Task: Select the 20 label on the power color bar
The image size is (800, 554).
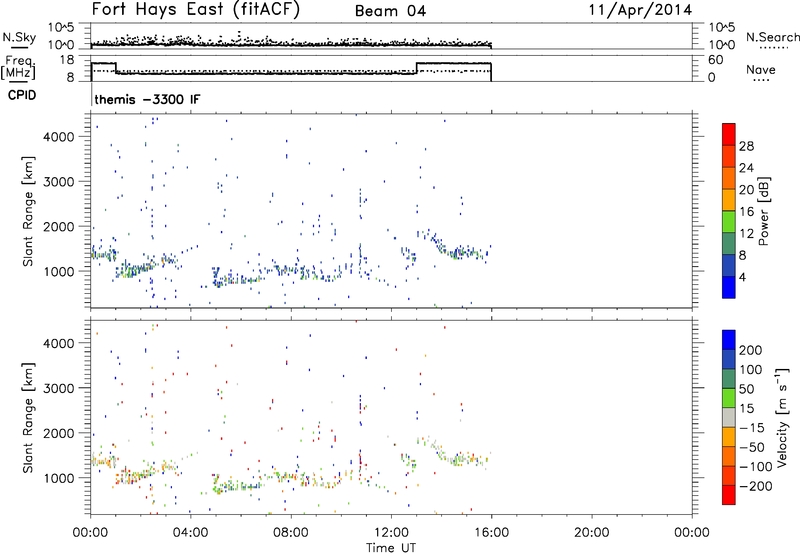Action: (x=746, y=190)
